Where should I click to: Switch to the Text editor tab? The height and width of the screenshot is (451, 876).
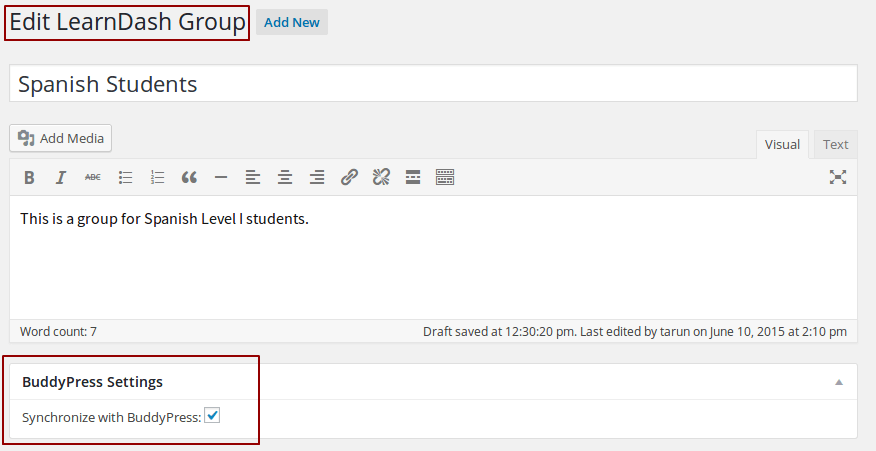click(x=835, y=144)
